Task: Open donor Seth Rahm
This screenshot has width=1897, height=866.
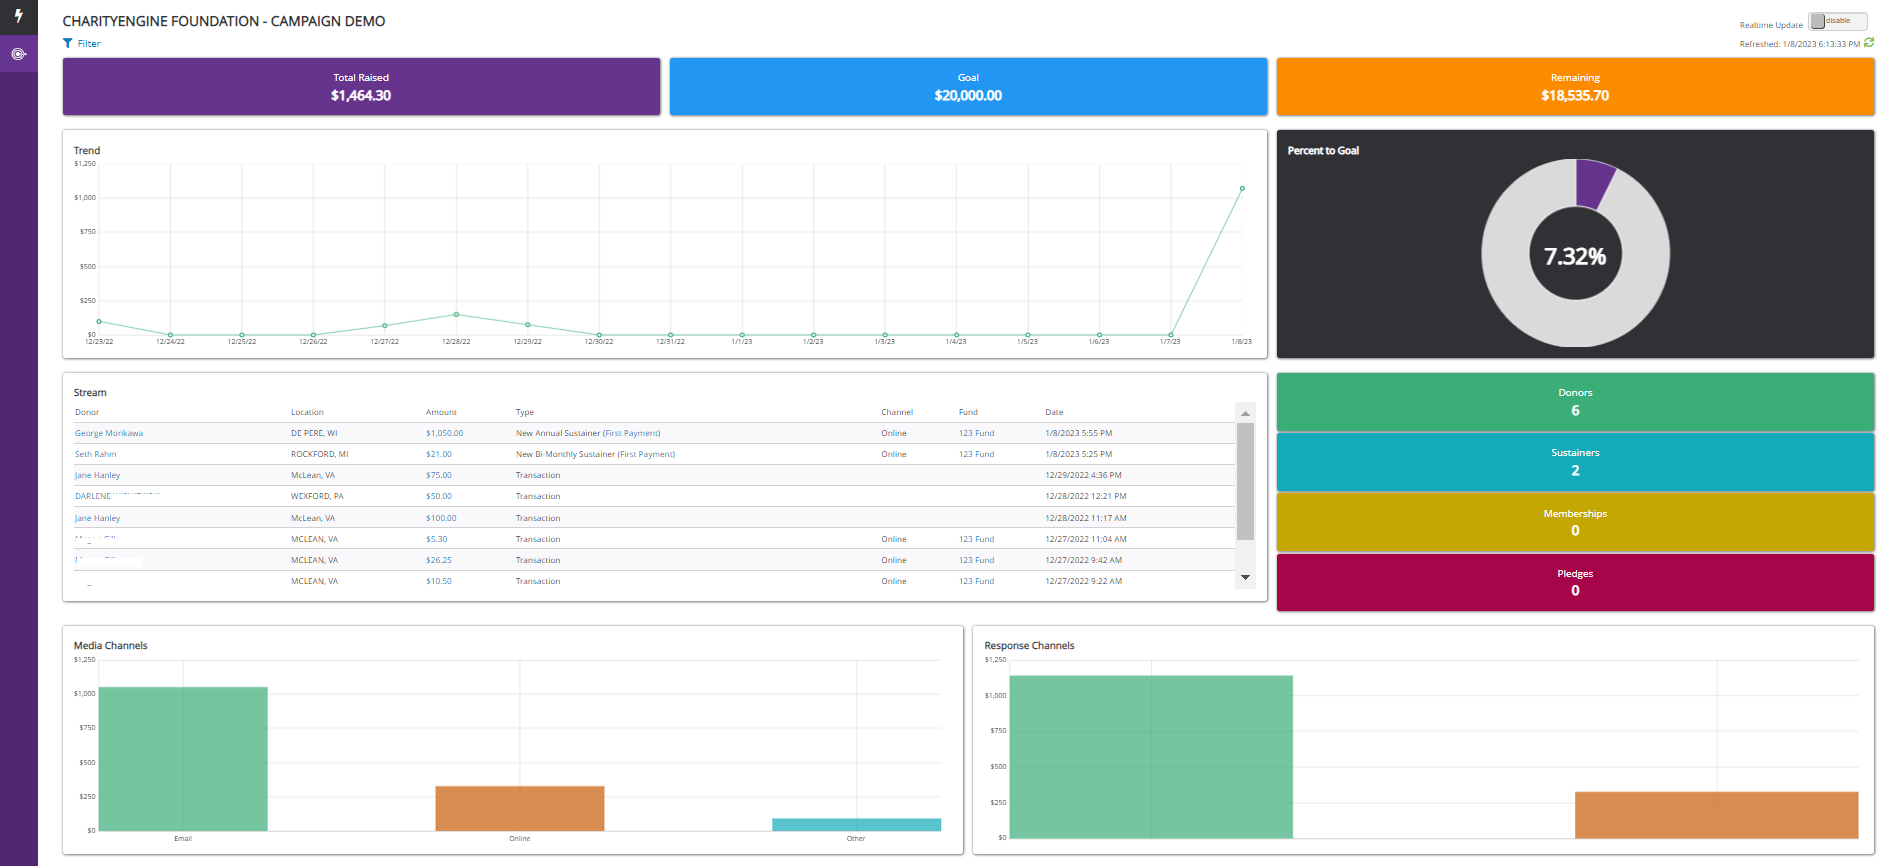Action: (95, 454)
